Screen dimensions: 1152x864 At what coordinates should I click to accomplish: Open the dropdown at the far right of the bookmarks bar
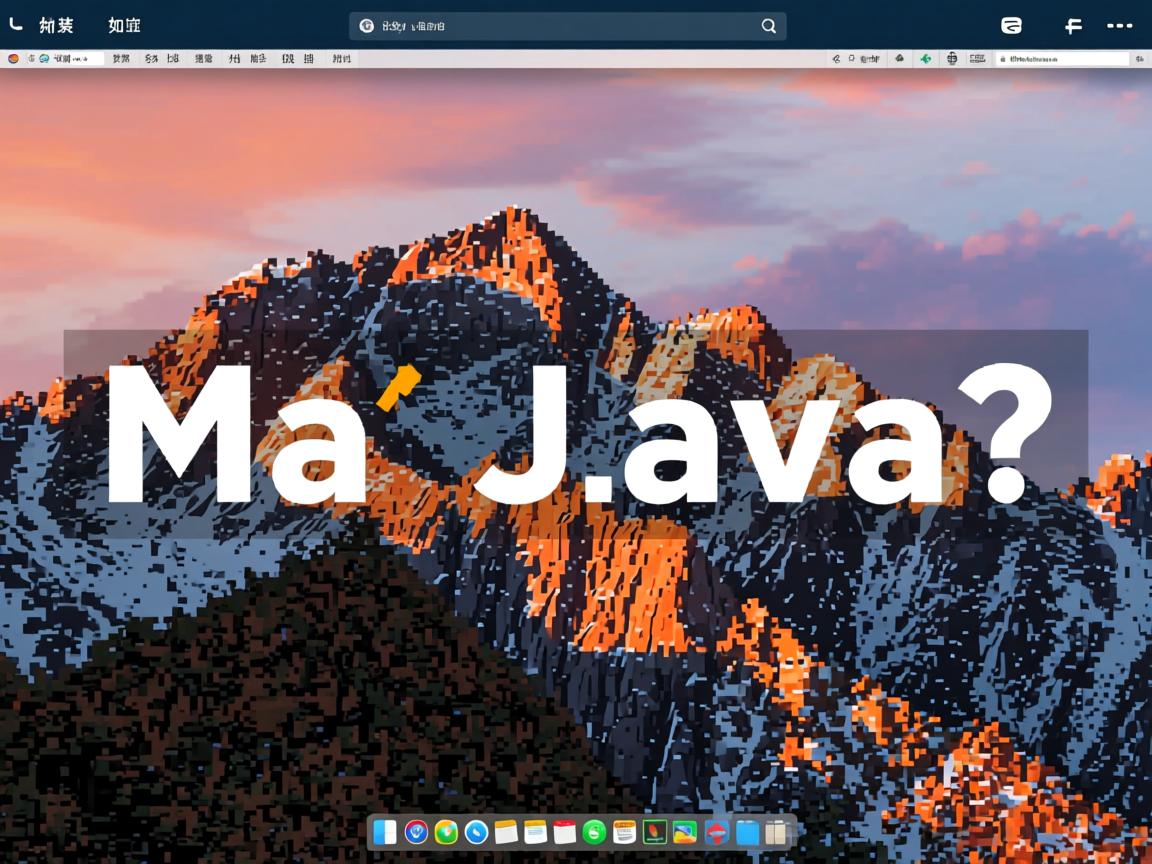pyautogui.click(x=1138, y=58)
